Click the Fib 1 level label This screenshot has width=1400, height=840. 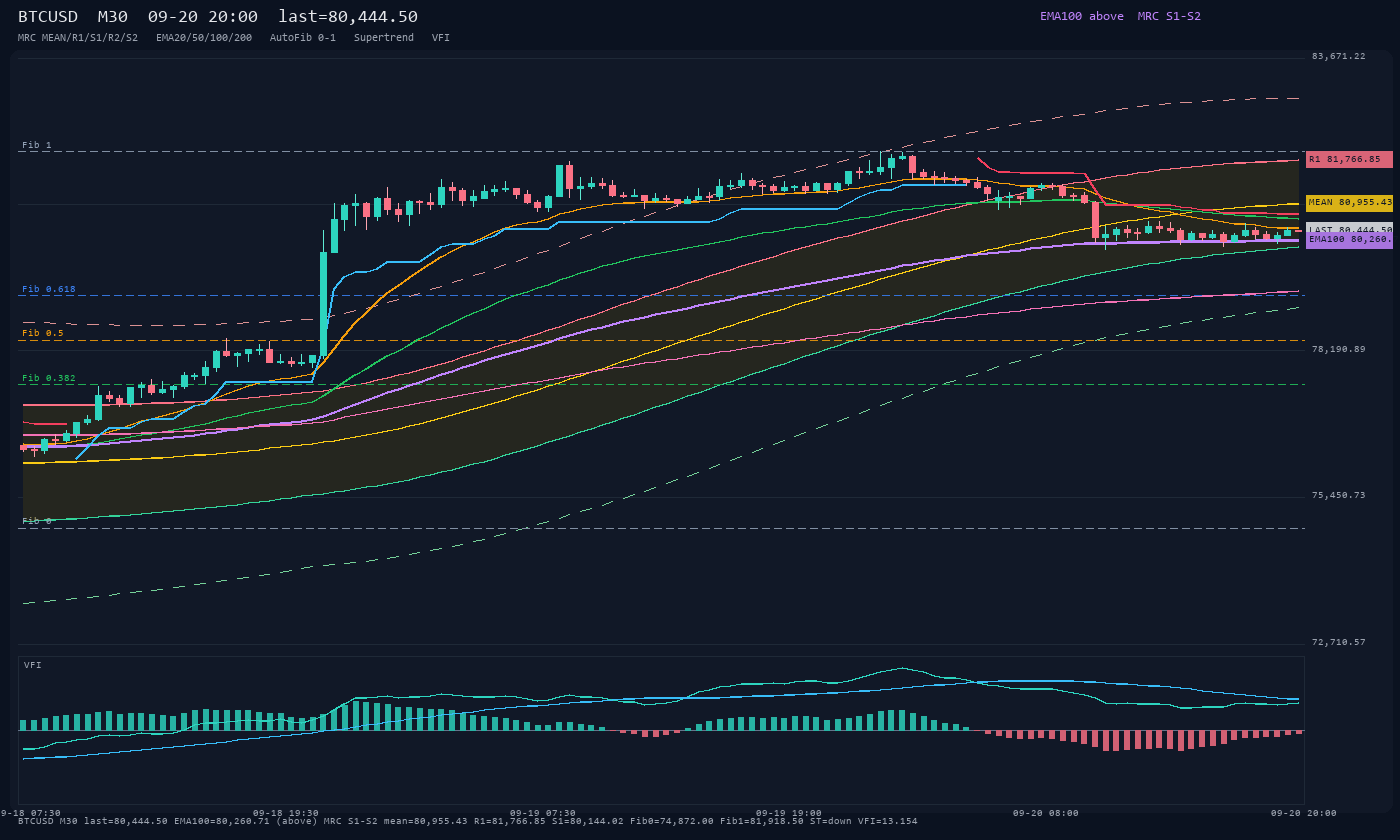tap(37, 145)
